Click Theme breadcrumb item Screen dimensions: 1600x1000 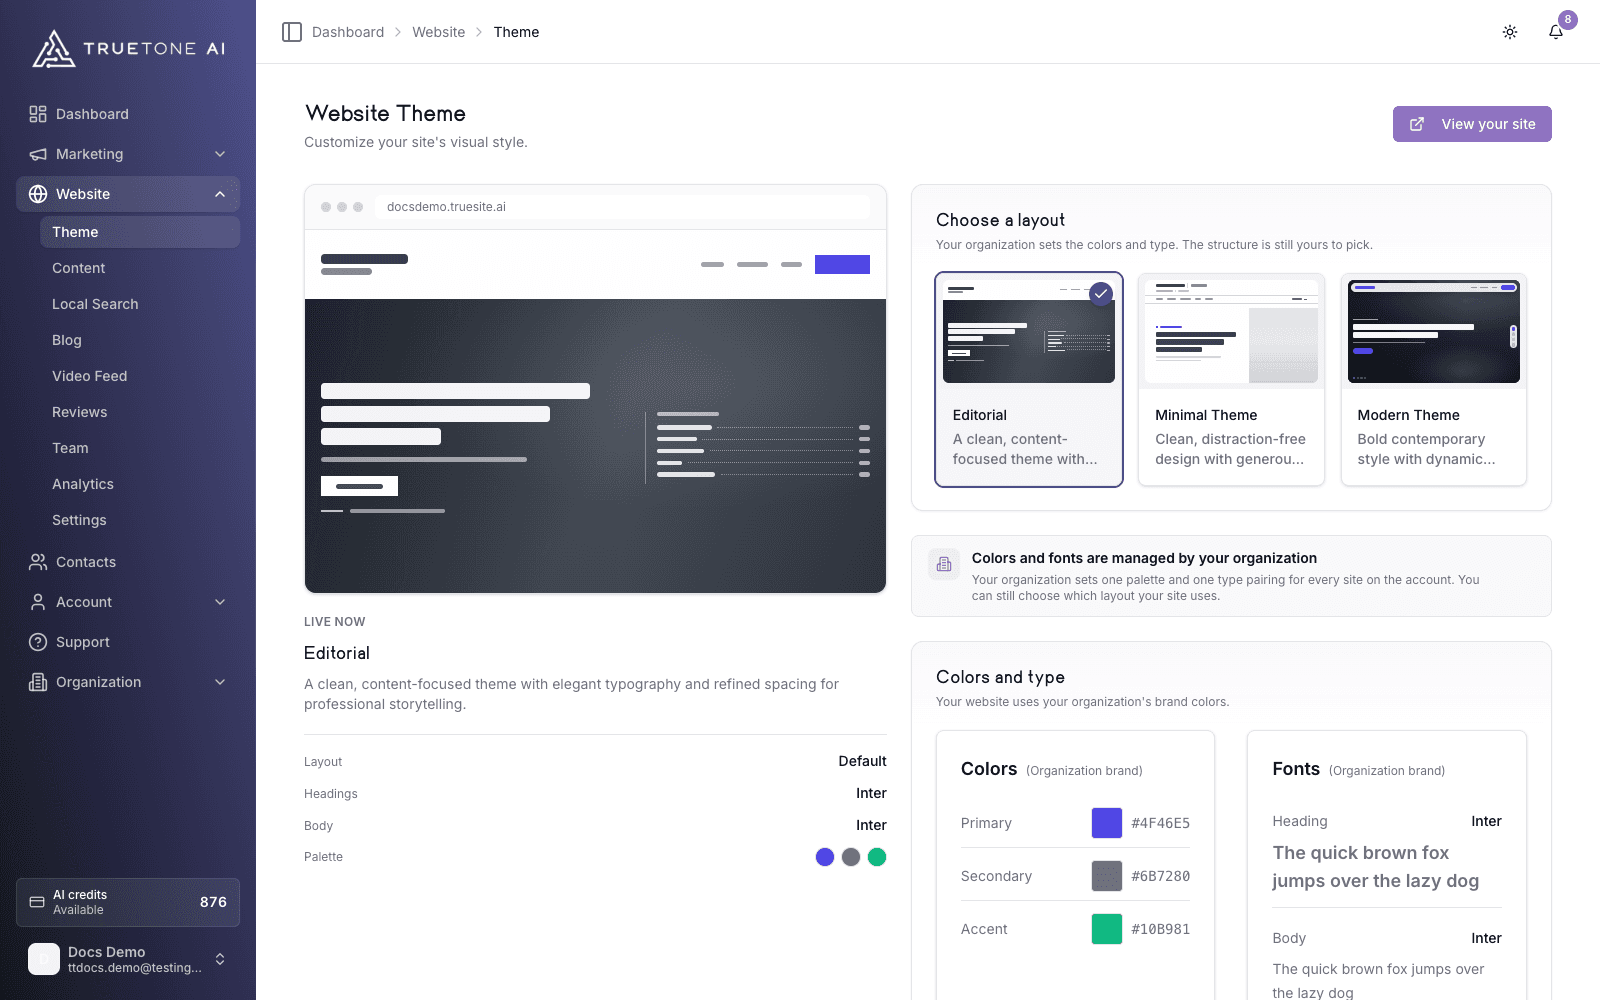point(516,32)
